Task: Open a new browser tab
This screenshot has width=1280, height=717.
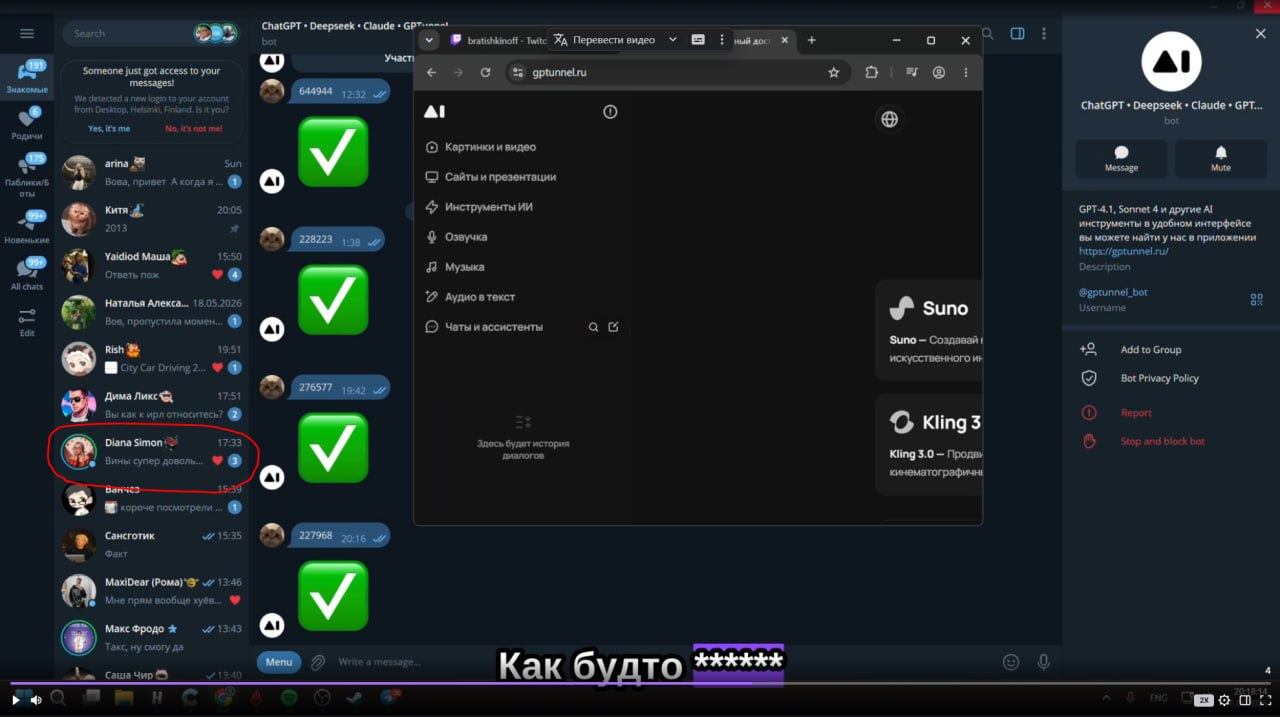Action: click(811, 40)
